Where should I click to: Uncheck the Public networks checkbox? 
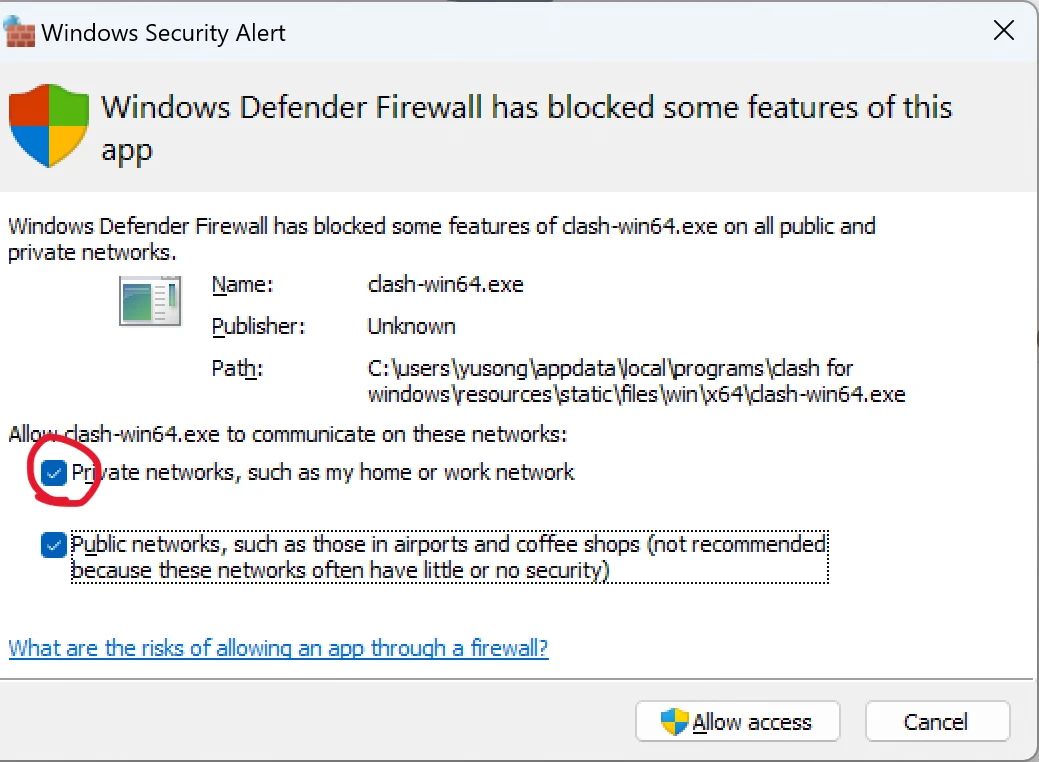click(x=54, y=545)
